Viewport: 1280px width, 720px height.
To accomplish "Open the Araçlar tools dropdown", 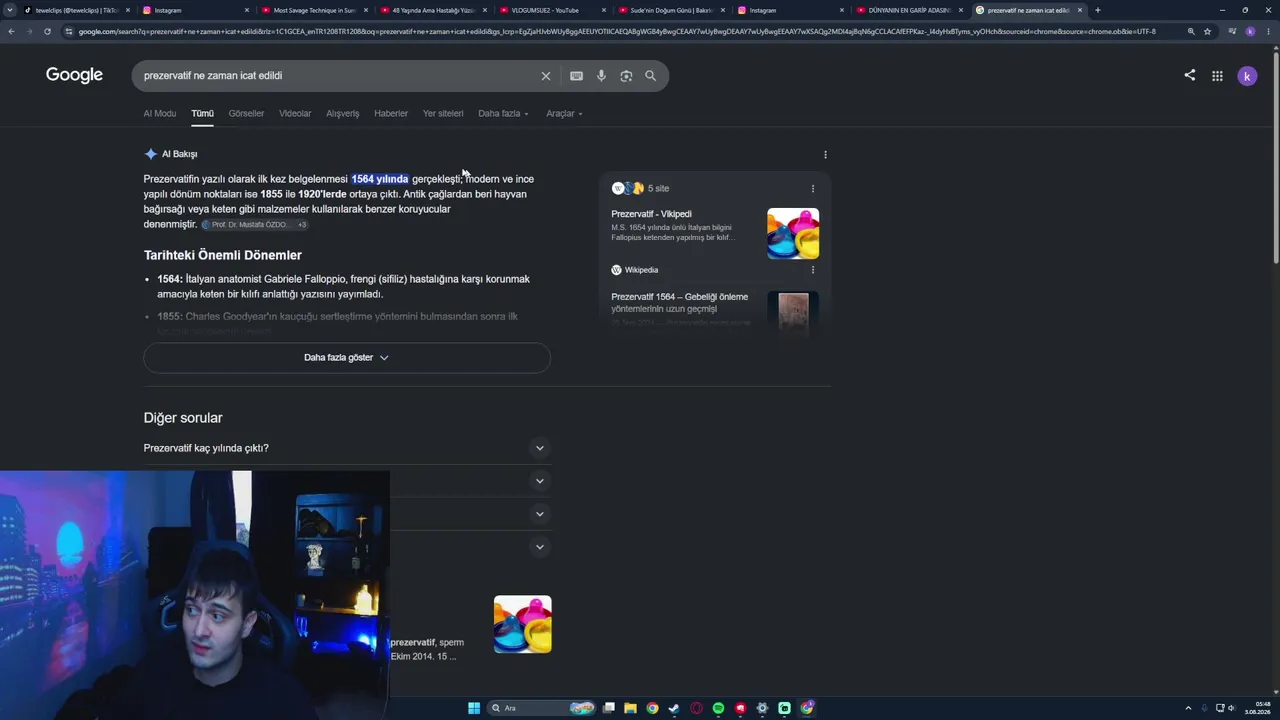I will [564, 113].
